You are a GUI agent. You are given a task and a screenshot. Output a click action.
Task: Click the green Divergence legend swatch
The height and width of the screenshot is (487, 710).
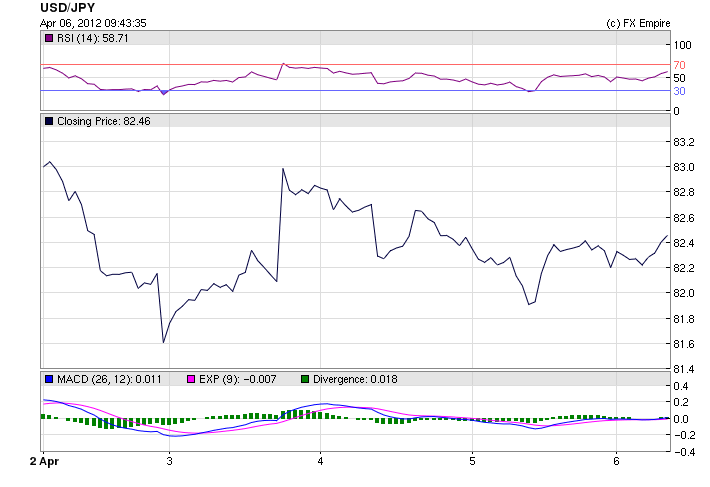(306, 379)
